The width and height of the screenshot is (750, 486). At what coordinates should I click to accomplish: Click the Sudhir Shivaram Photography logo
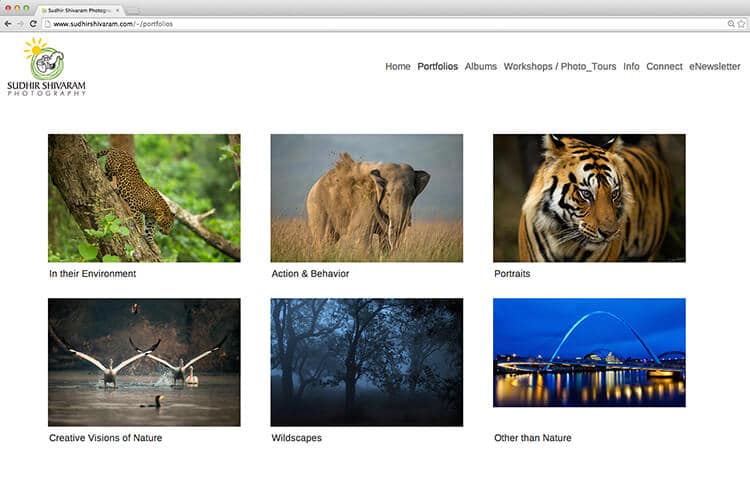[x=46, y=66]
